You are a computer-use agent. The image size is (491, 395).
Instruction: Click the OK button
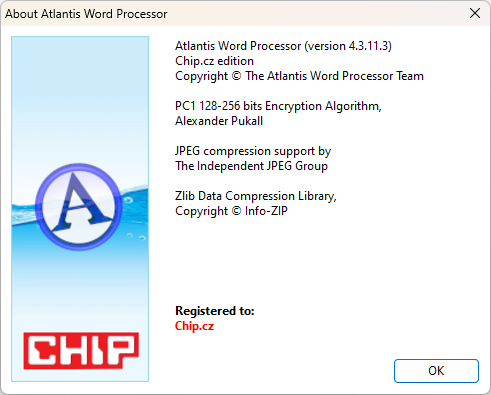click(x=436, y=371)
